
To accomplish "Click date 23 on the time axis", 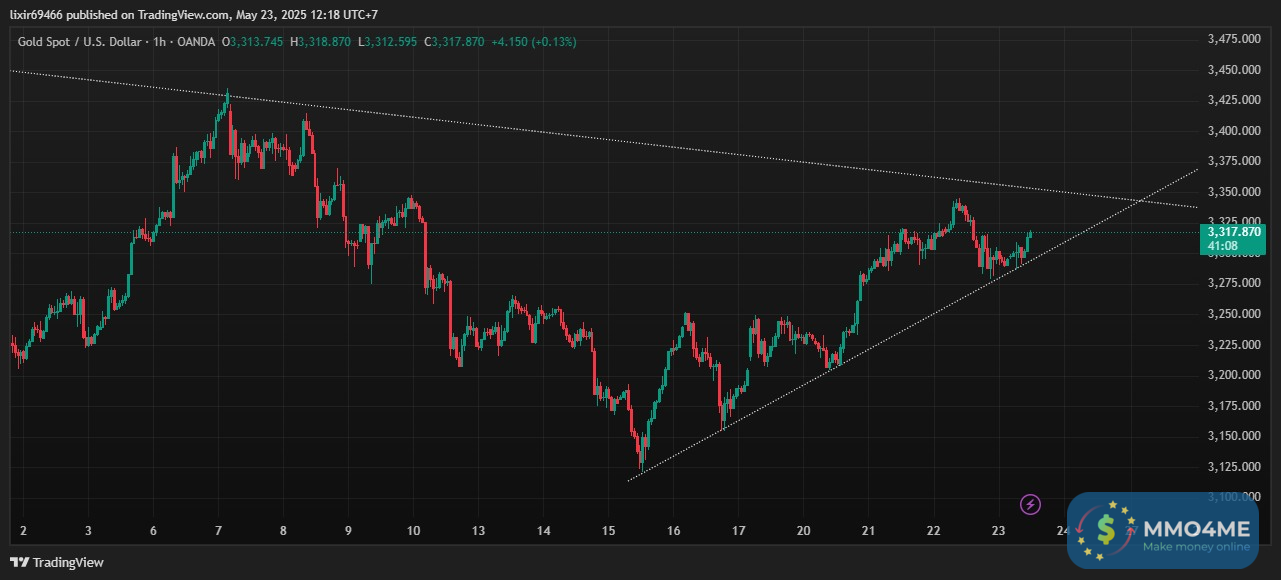I will (999, 531).
